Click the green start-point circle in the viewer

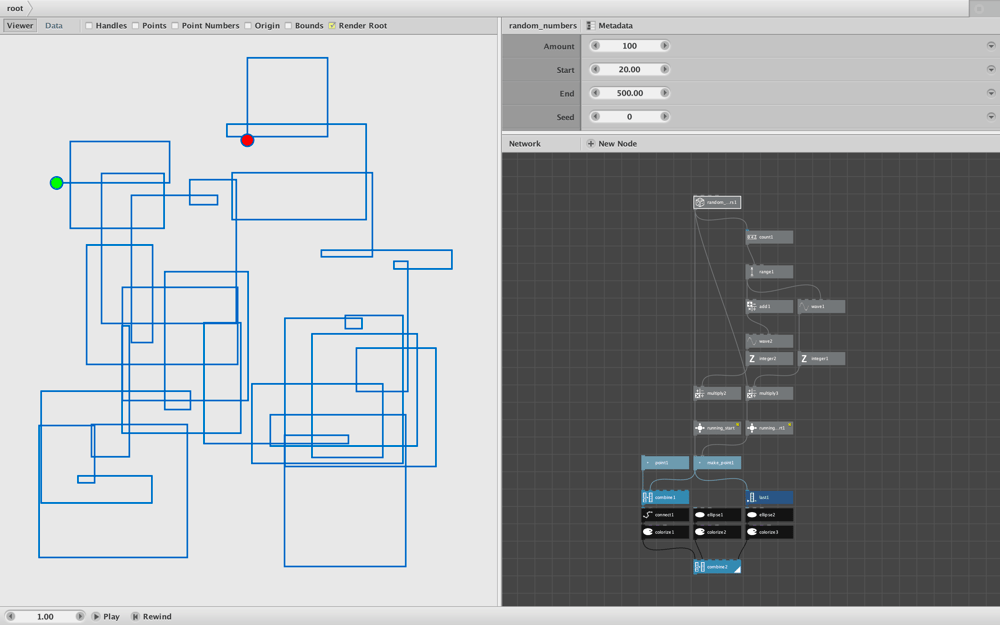click(57, 183)
